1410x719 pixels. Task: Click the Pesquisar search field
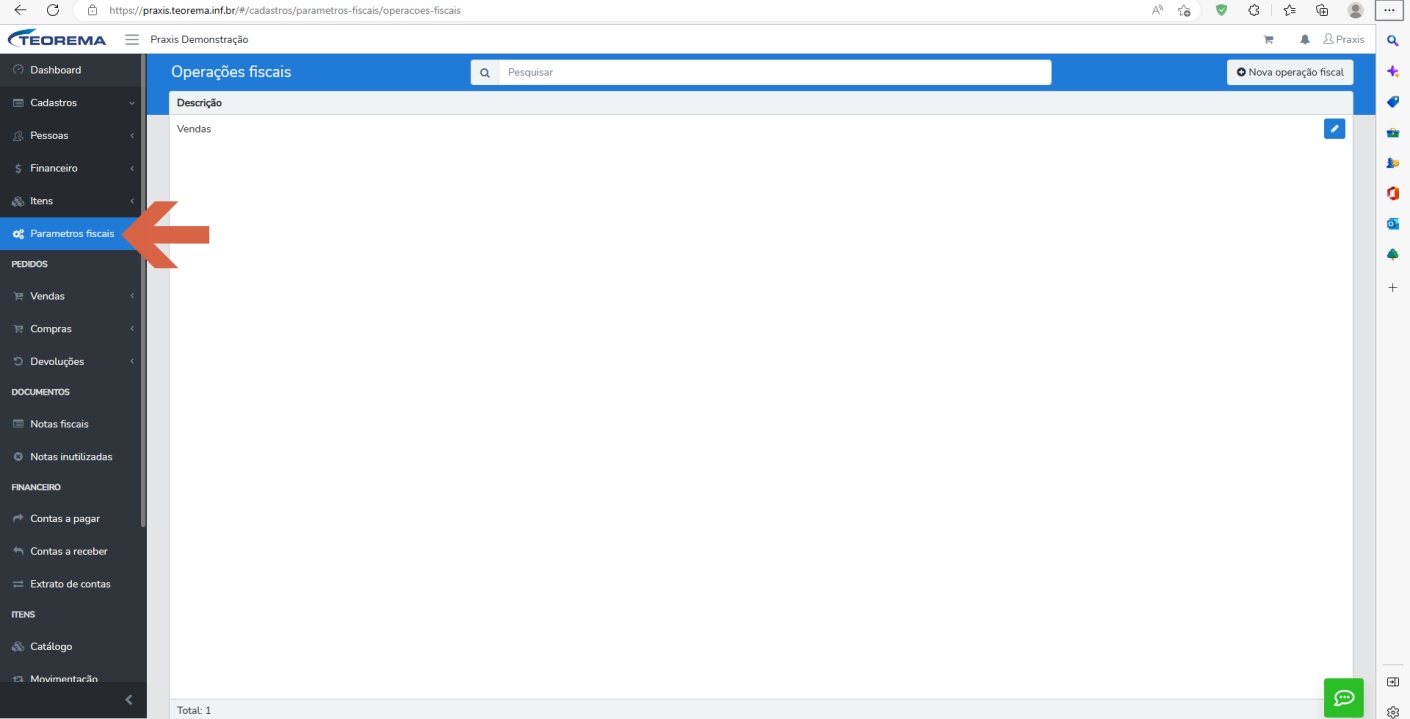[775, 72]
